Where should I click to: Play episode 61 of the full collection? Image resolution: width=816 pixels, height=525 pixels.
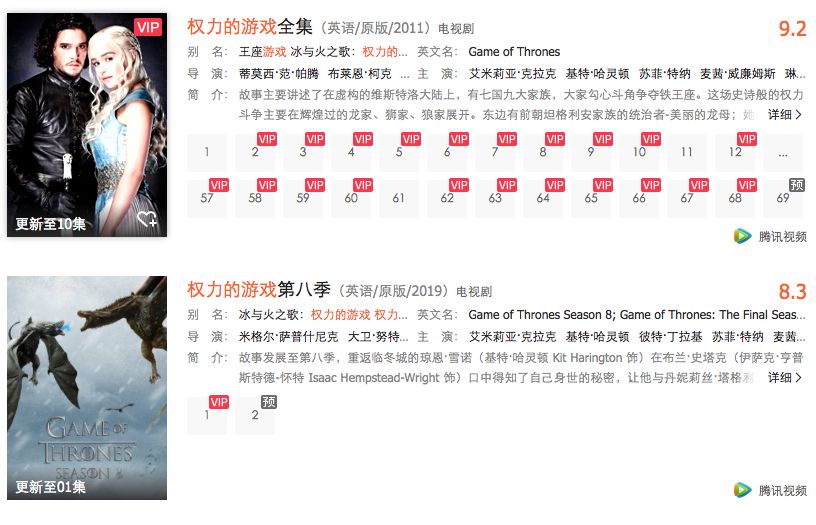point(399,198)
